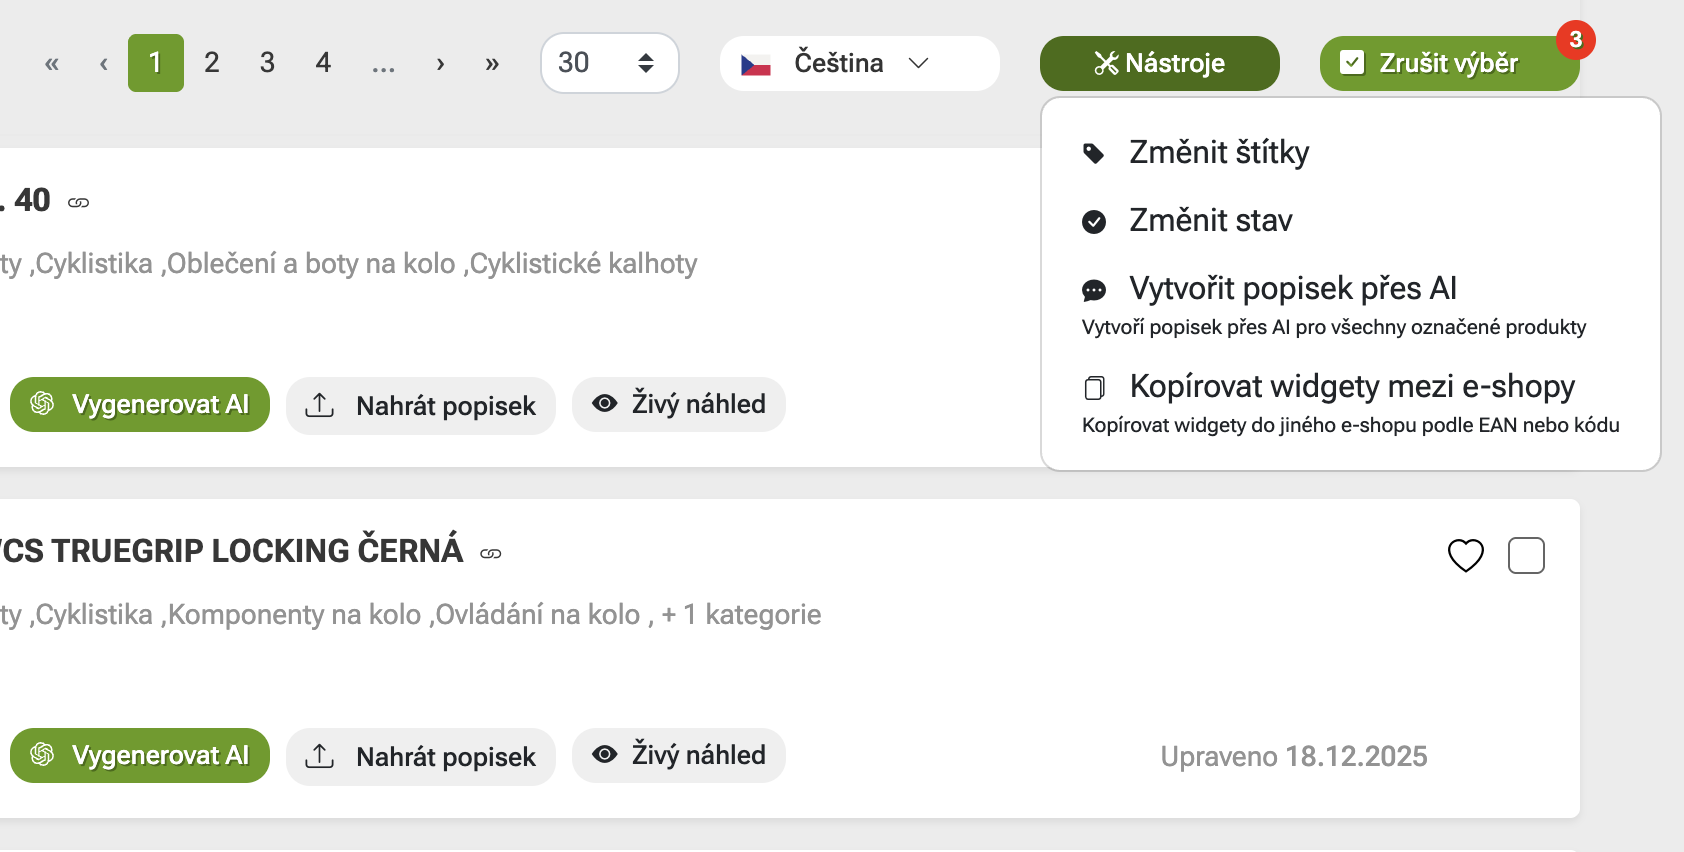Click the chat bubble icon for Vytvořit popisek přes AI
Image resolution: width=1684 pixels, height=852 pixels.
pyautogui.click(x=1095, y=288)
